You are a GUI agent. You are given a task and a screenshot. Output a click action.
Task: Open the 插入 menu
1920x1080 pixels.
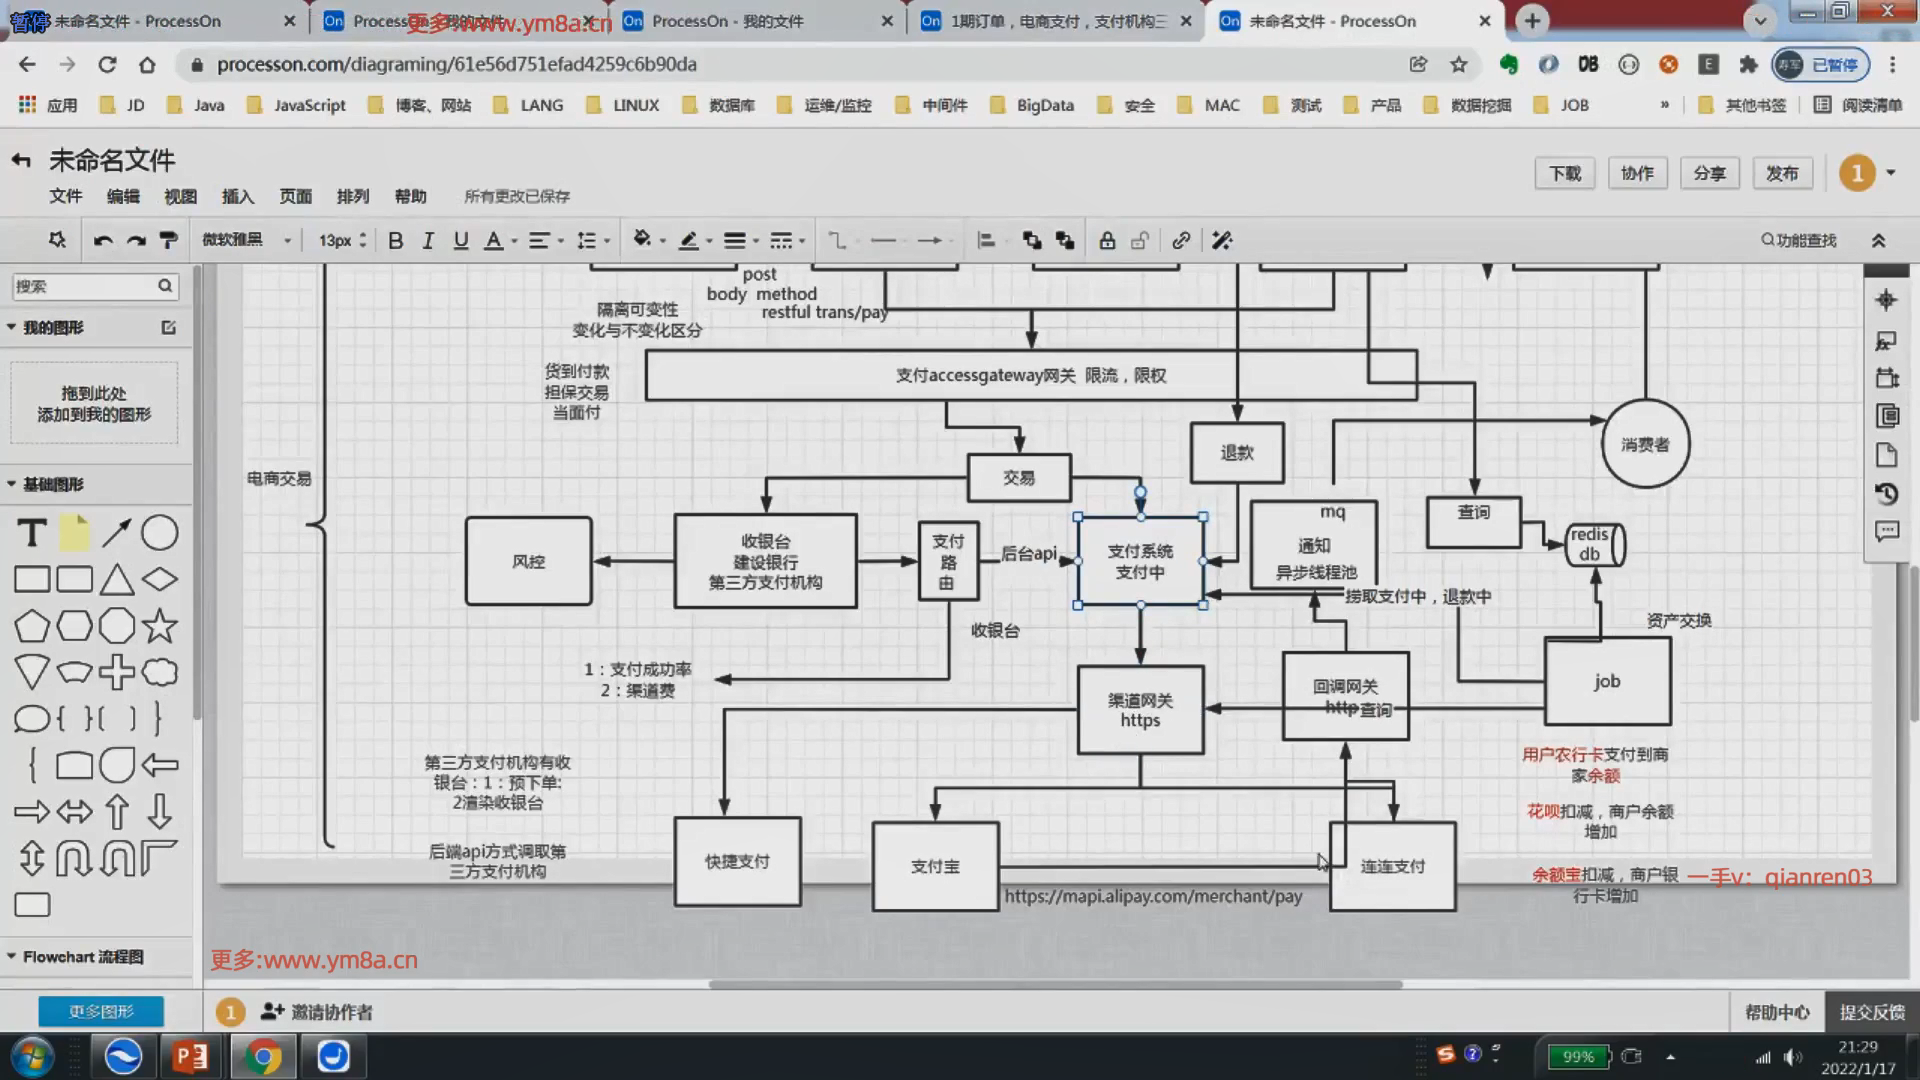click(x=237, y=196)
